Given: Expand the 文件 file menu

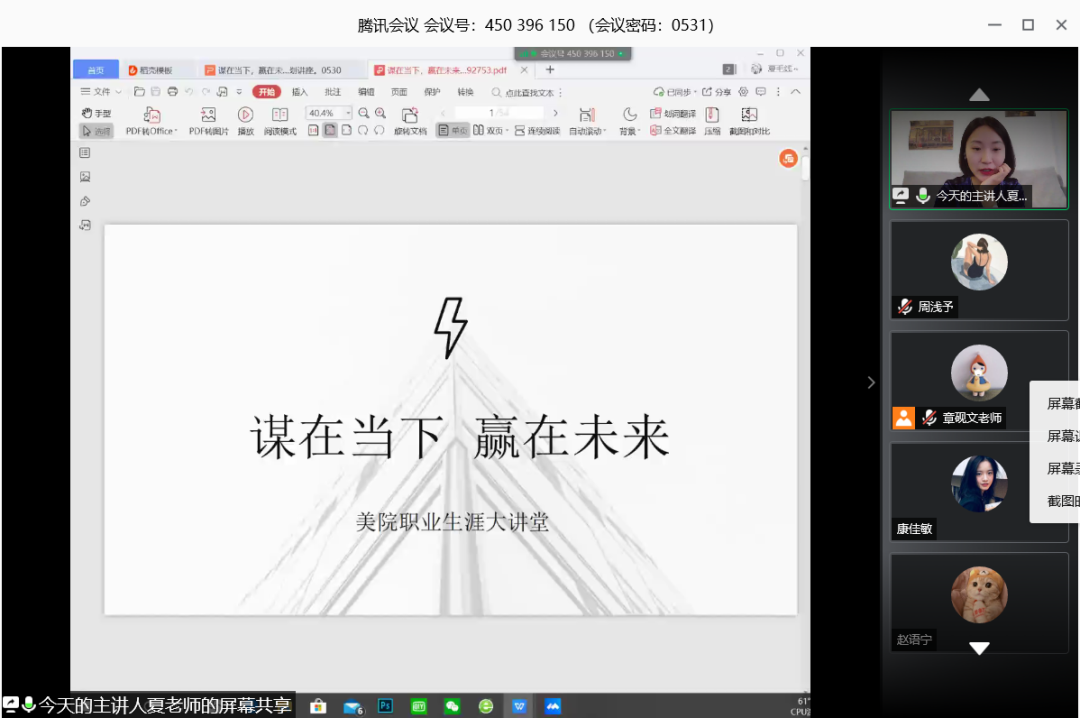Looking at the screenshot, I should (x=100, y=92).
